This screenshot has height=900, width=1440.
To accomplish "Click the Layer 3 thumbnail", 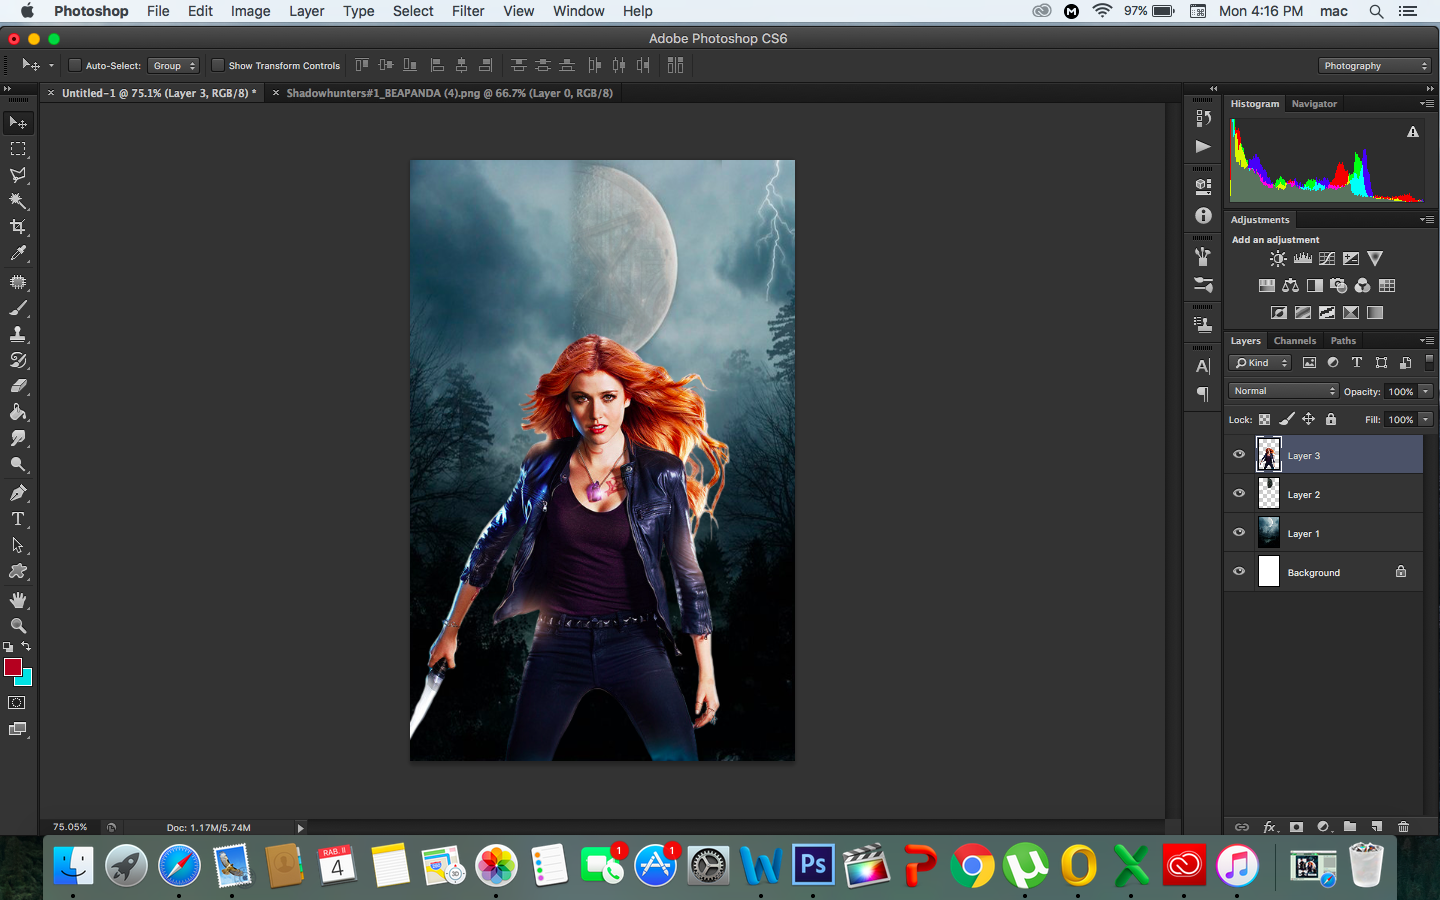I will click(1269, 455).
